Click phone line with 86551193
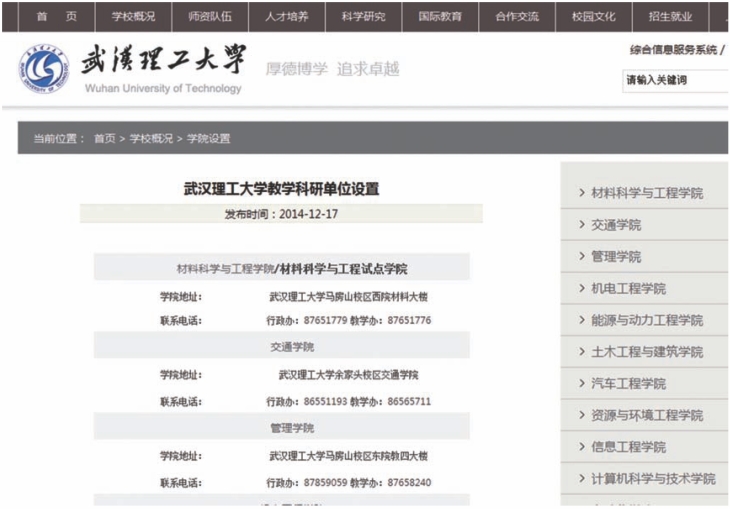This screenshot has height=509, width=730. pyautogui.click(x=348, y=401)
